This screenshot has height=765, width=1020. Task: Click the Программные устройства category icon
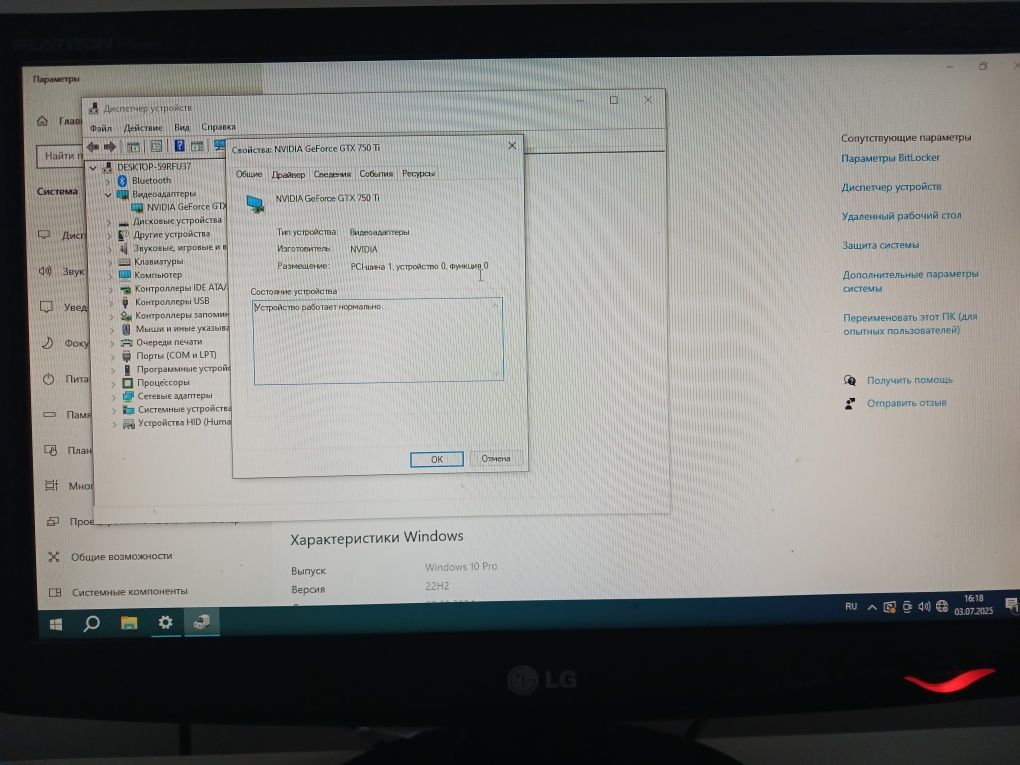coord(128,369)
